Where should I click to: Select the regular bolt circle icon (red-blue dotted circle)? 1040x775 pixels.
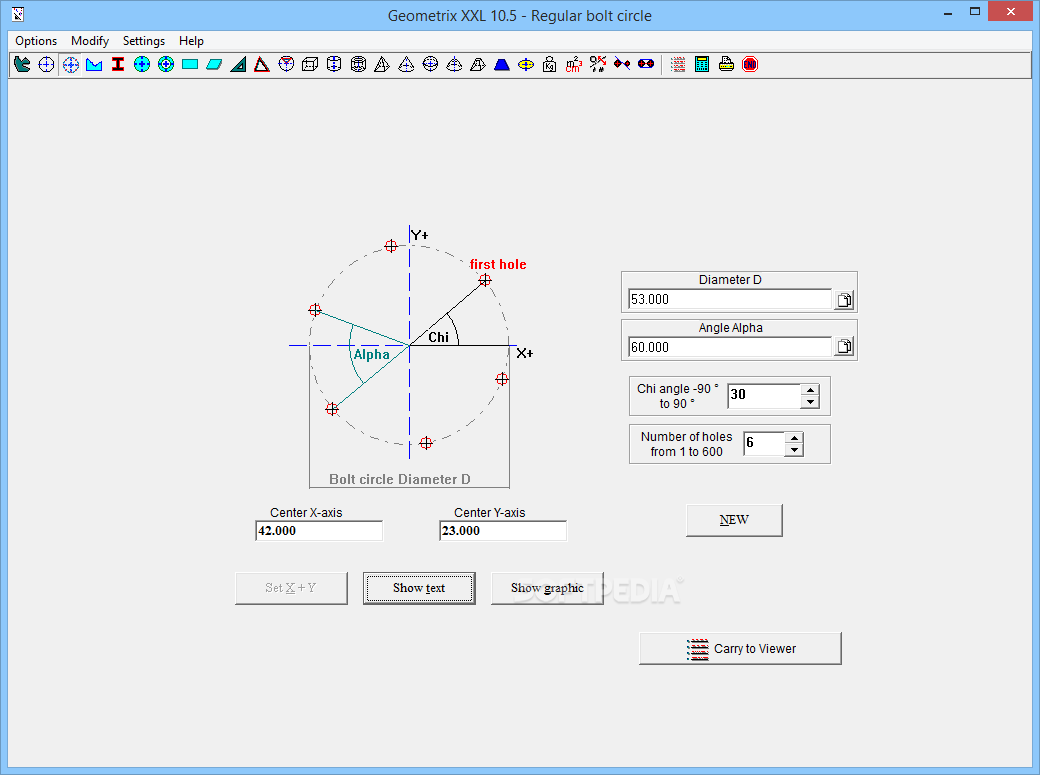(x=70, y=64)
